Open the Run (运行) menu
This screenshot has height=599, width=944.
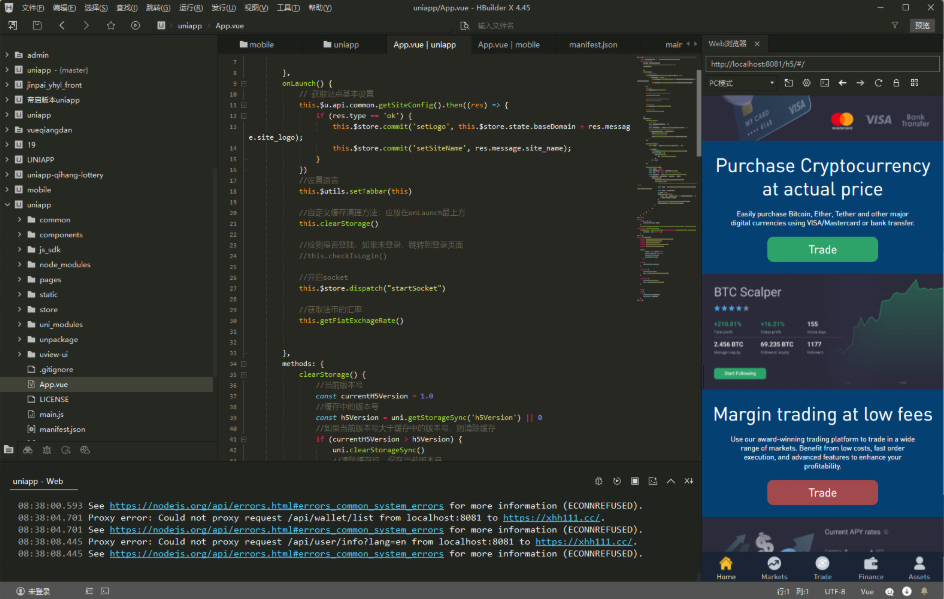(x=190, y=8)
